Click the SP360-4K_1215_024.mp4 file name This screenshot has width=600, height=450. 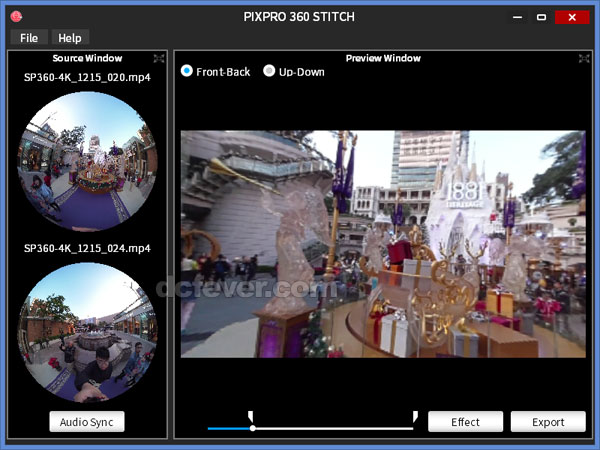point(87,248)
